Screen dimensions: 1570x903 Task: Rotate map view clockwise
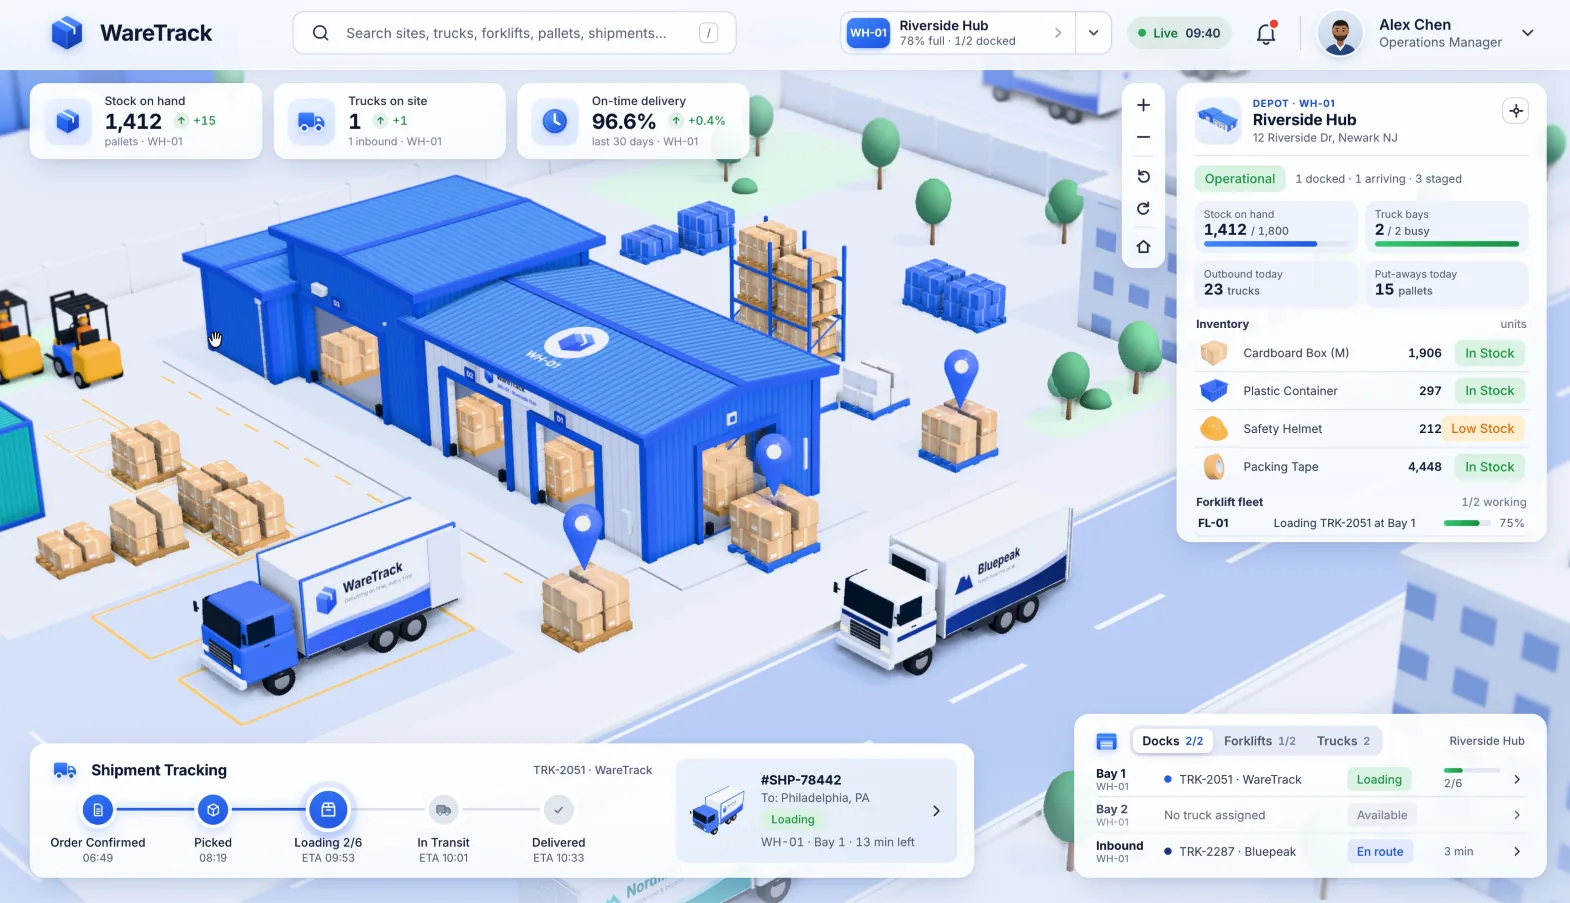click(1143, 209)
